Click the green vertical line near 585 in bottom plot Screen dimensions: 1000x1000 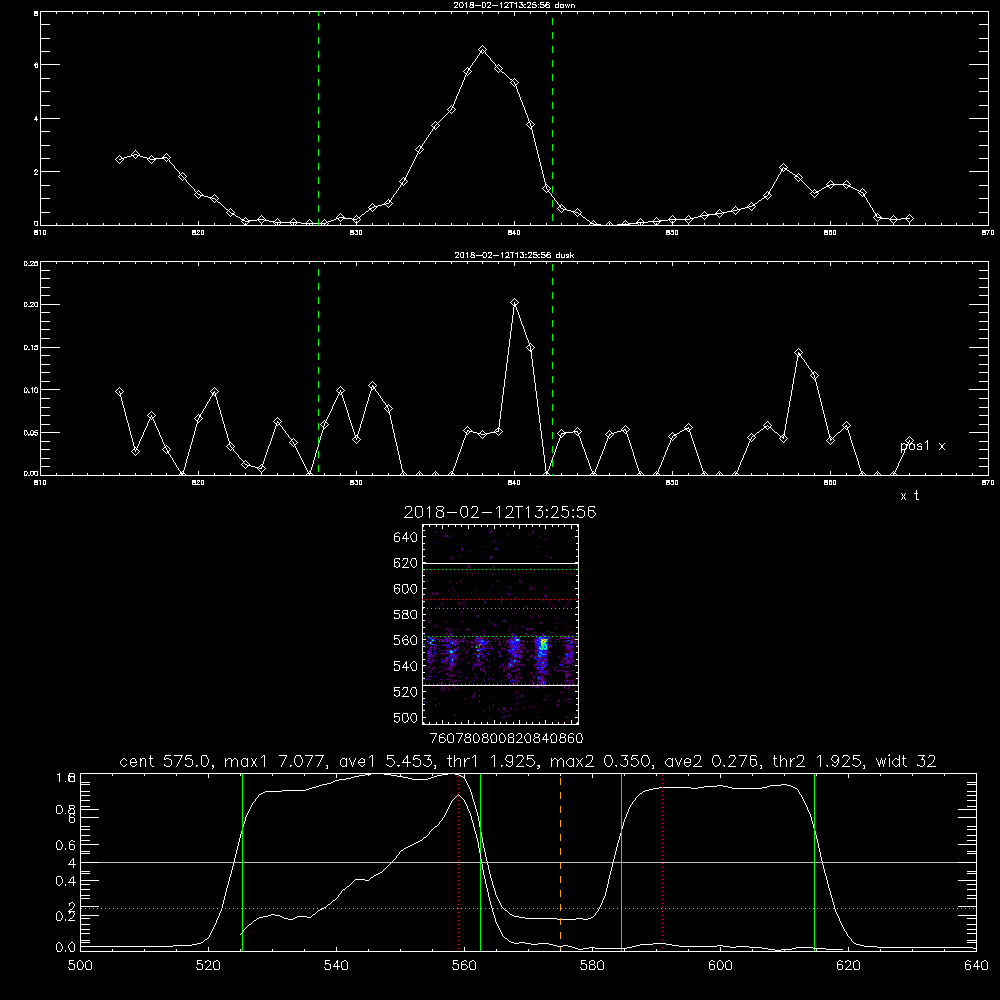tap(621, 861)
